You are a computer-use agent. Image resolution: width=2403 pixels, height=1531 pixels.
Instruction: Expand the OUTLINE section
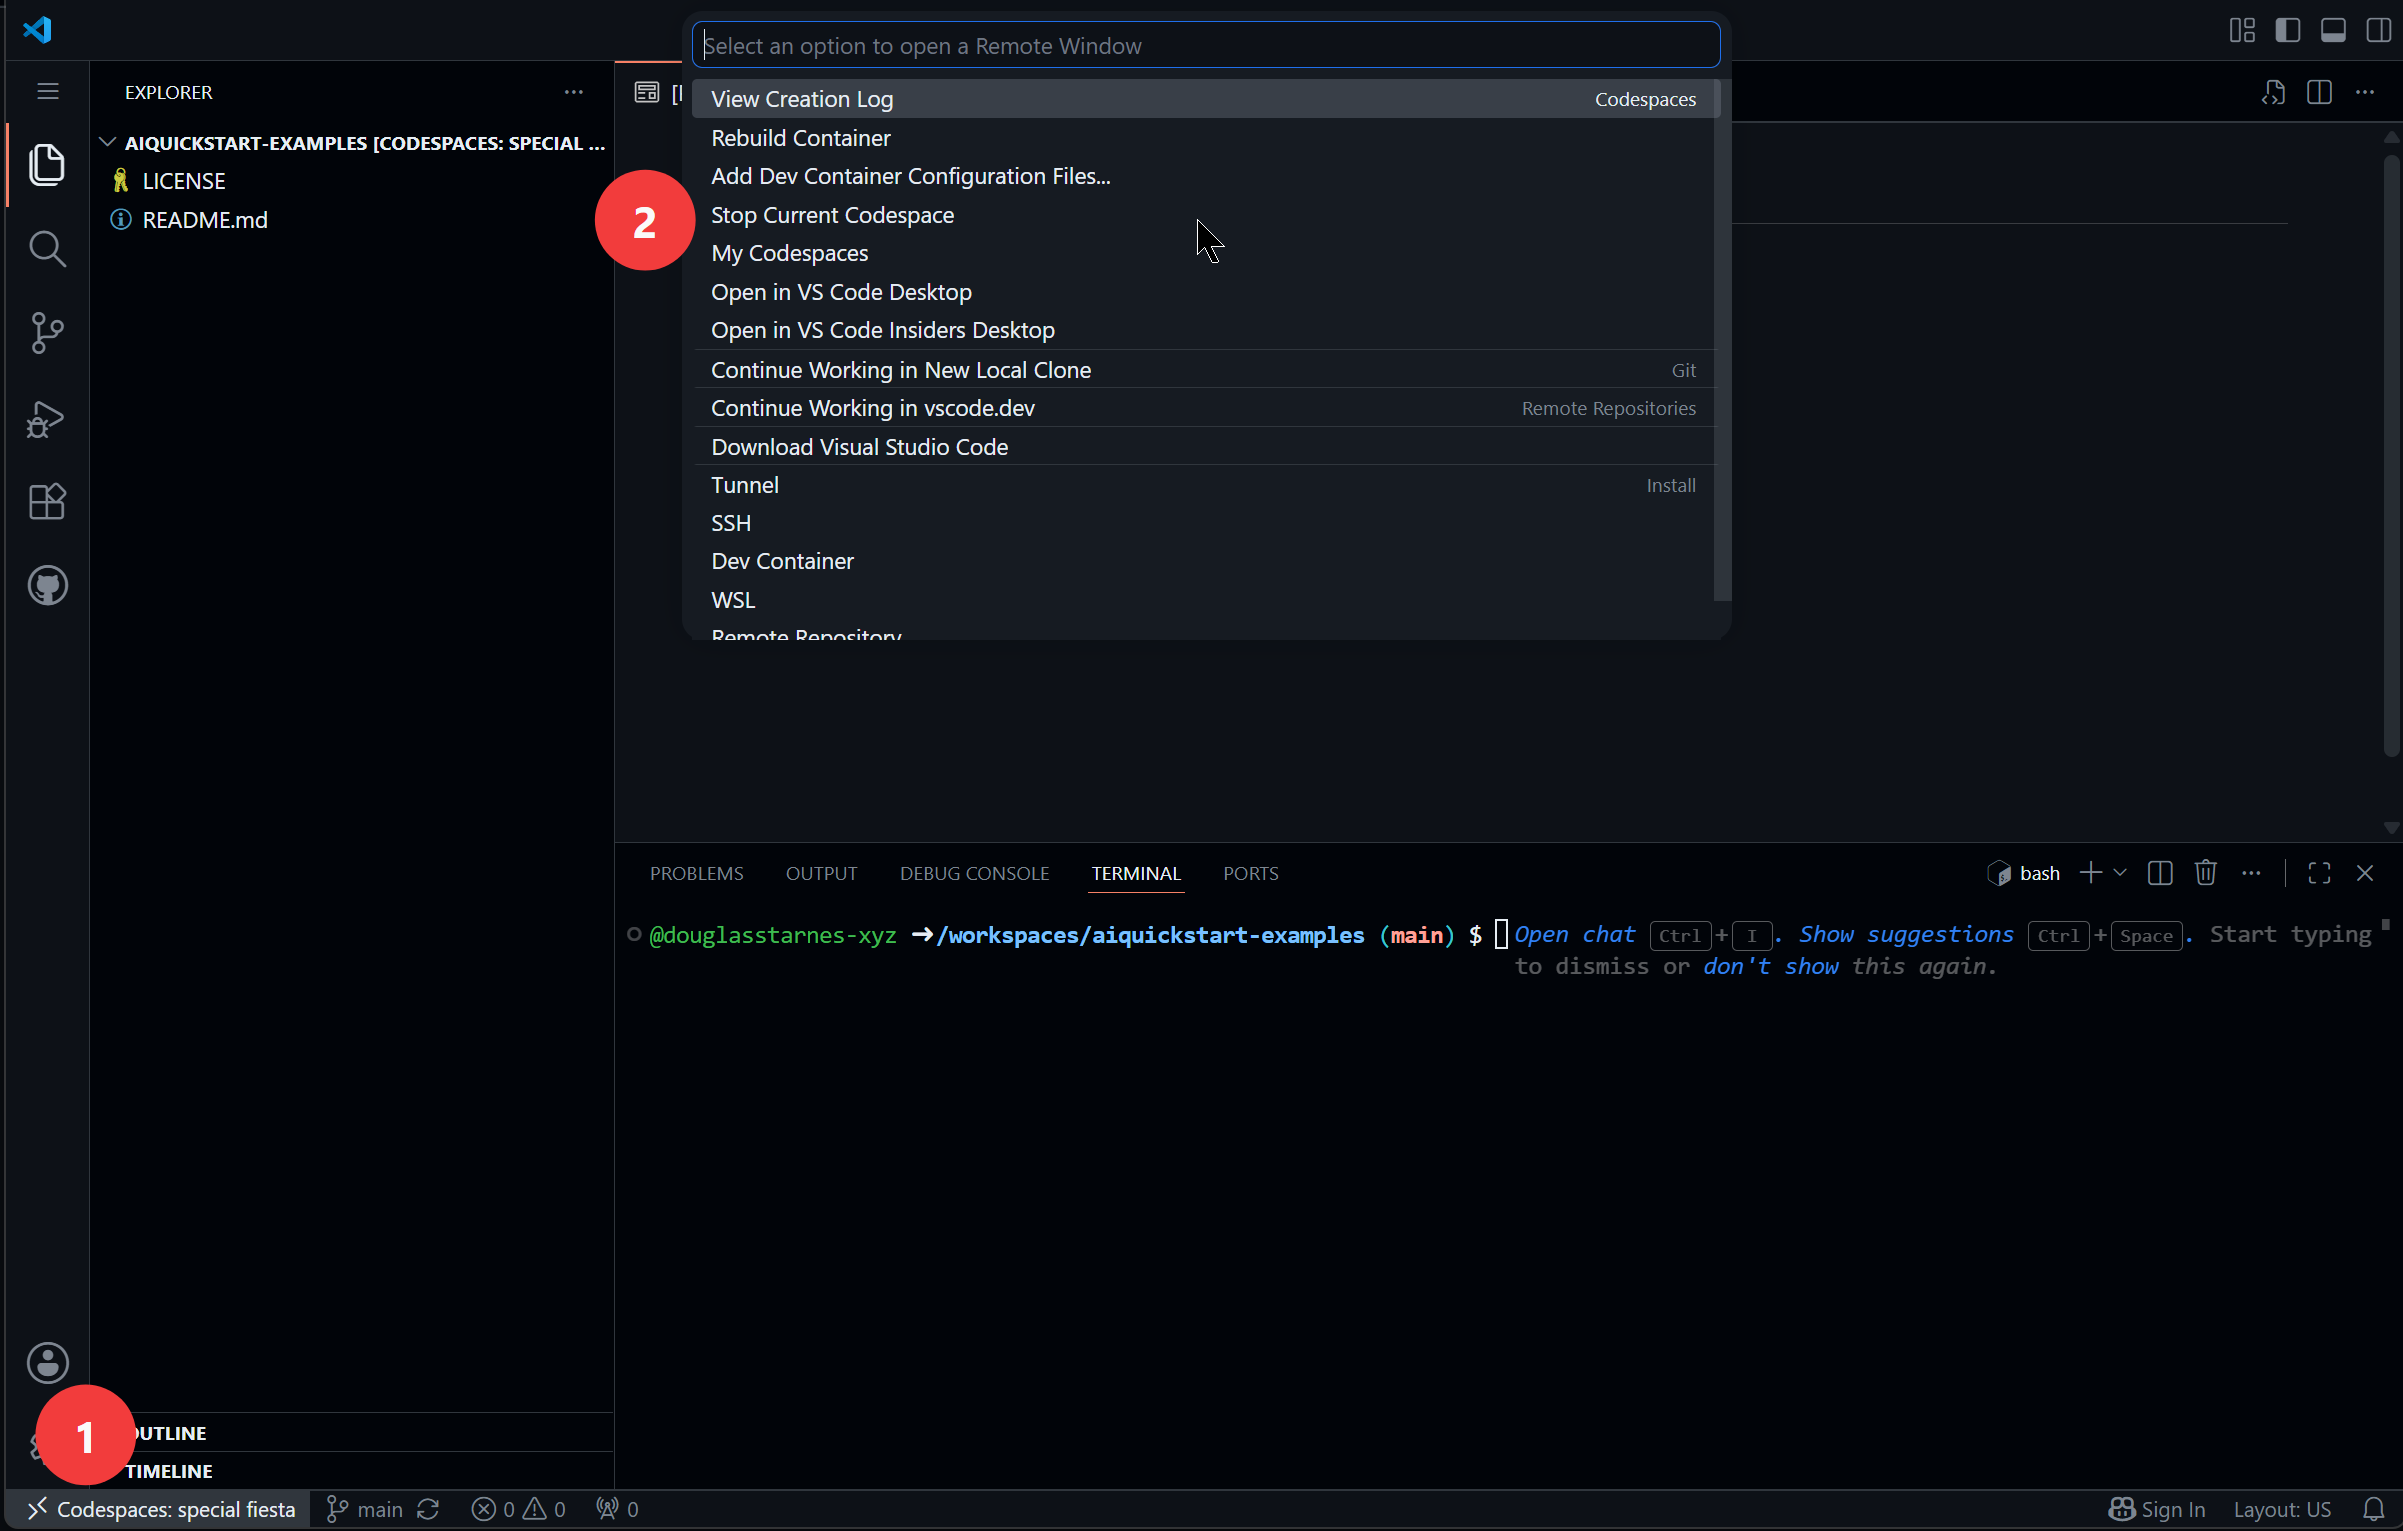[354, 1432]
